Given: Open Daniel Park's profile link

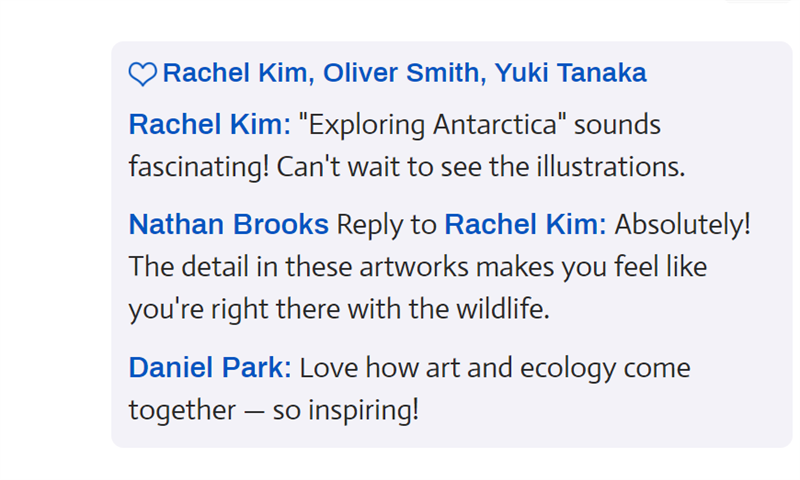Looking at the screenshot, I should click(206, 368).
